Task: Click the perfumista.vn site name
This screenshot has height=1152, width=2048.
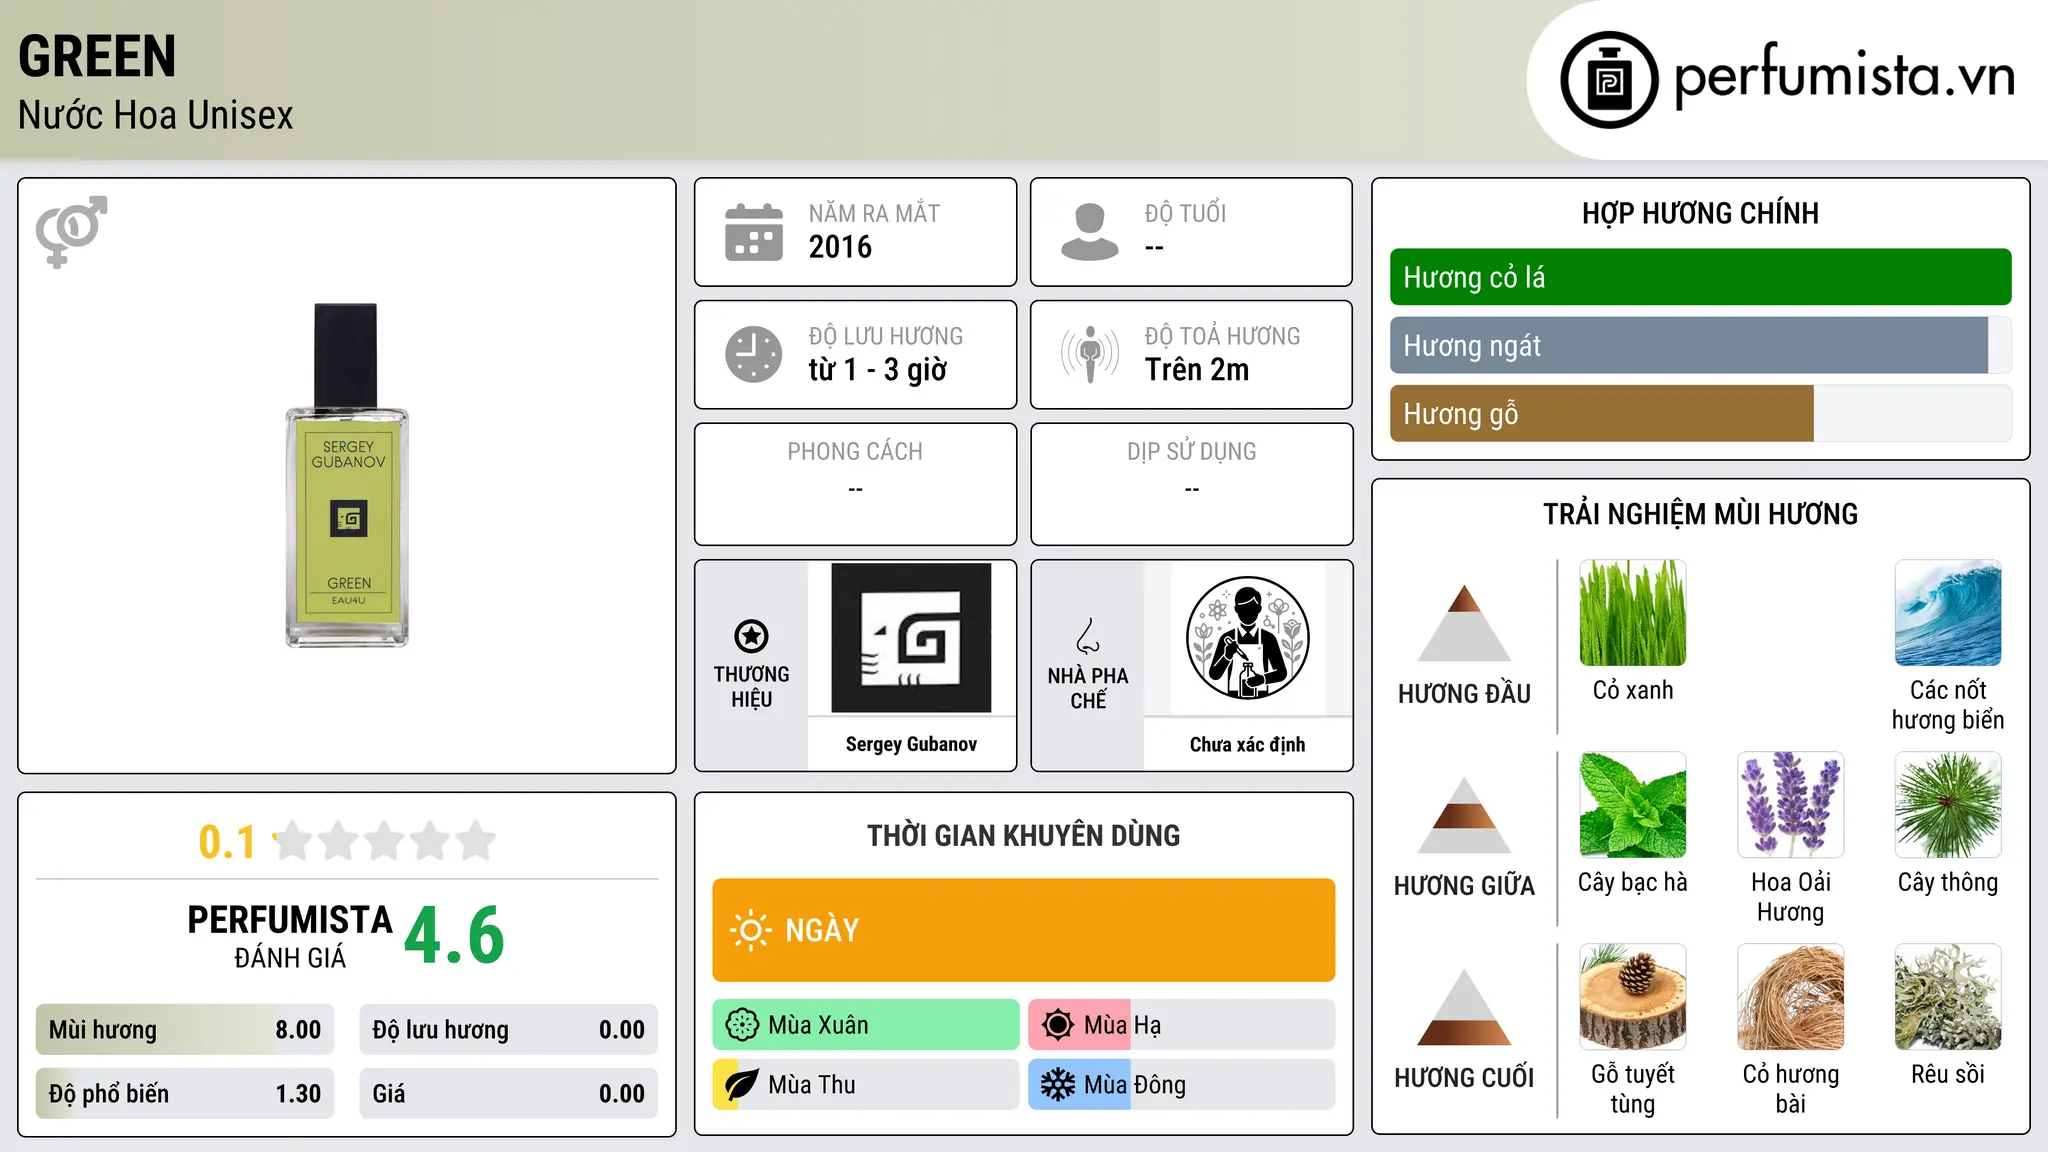Action: (x=1844, y=76)
